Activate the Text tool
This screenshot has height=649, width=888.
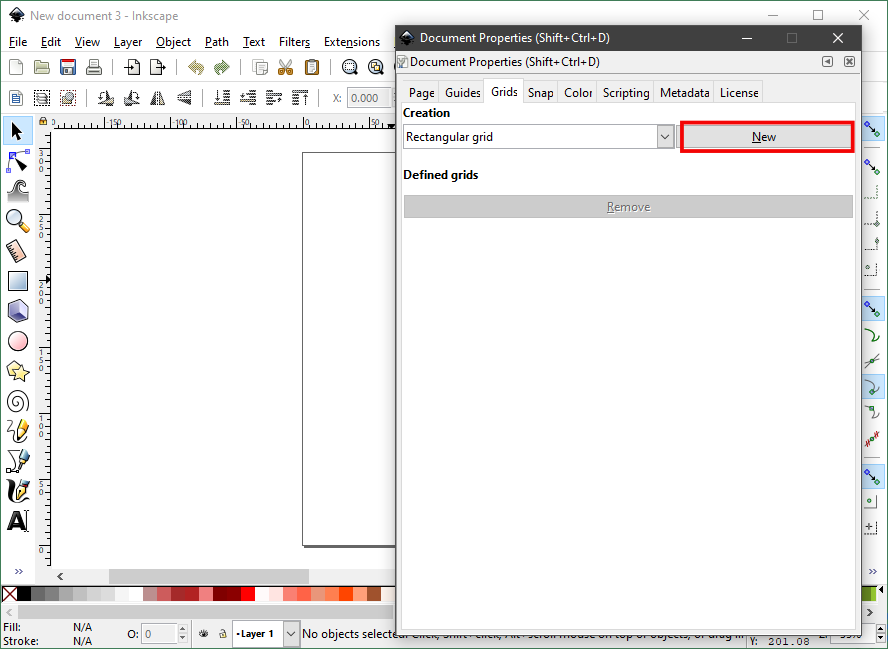coord(18,521)
